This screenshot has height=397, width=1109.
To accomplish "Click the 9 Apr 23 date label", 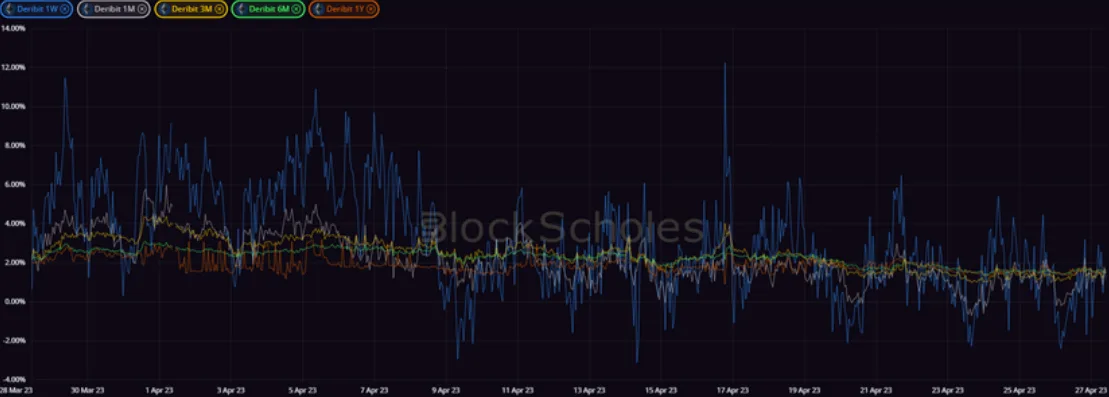I will tap(446, 390).
